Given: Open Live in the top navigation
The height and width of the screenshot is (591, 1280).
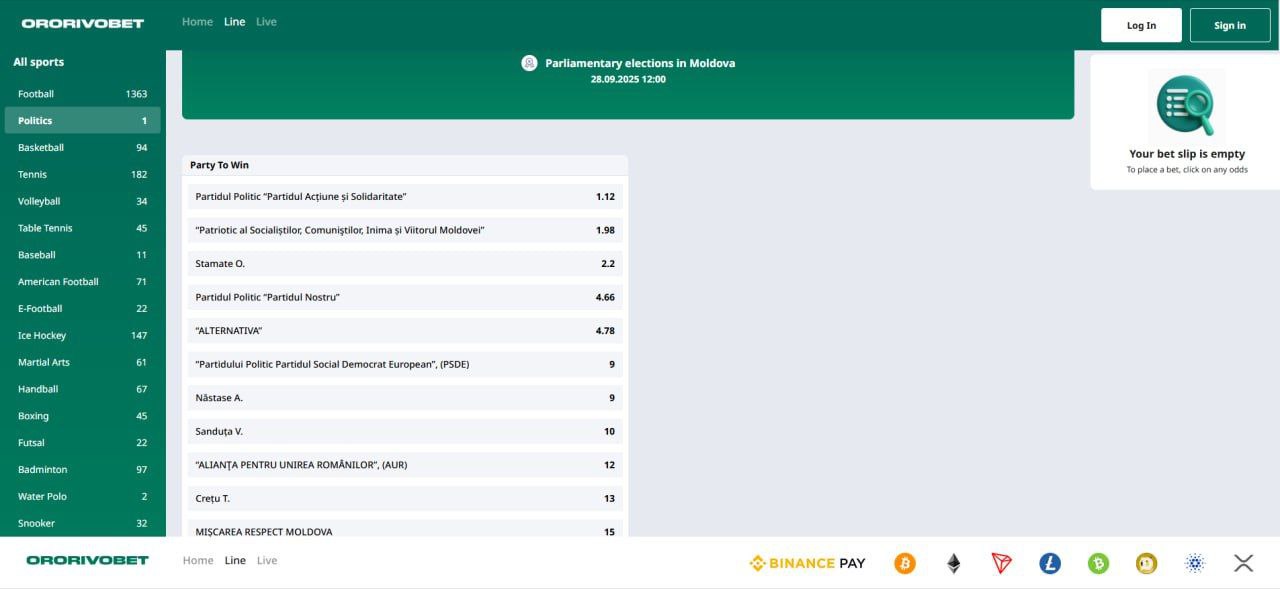Looking at the screenshot, I should coord(266,22).
